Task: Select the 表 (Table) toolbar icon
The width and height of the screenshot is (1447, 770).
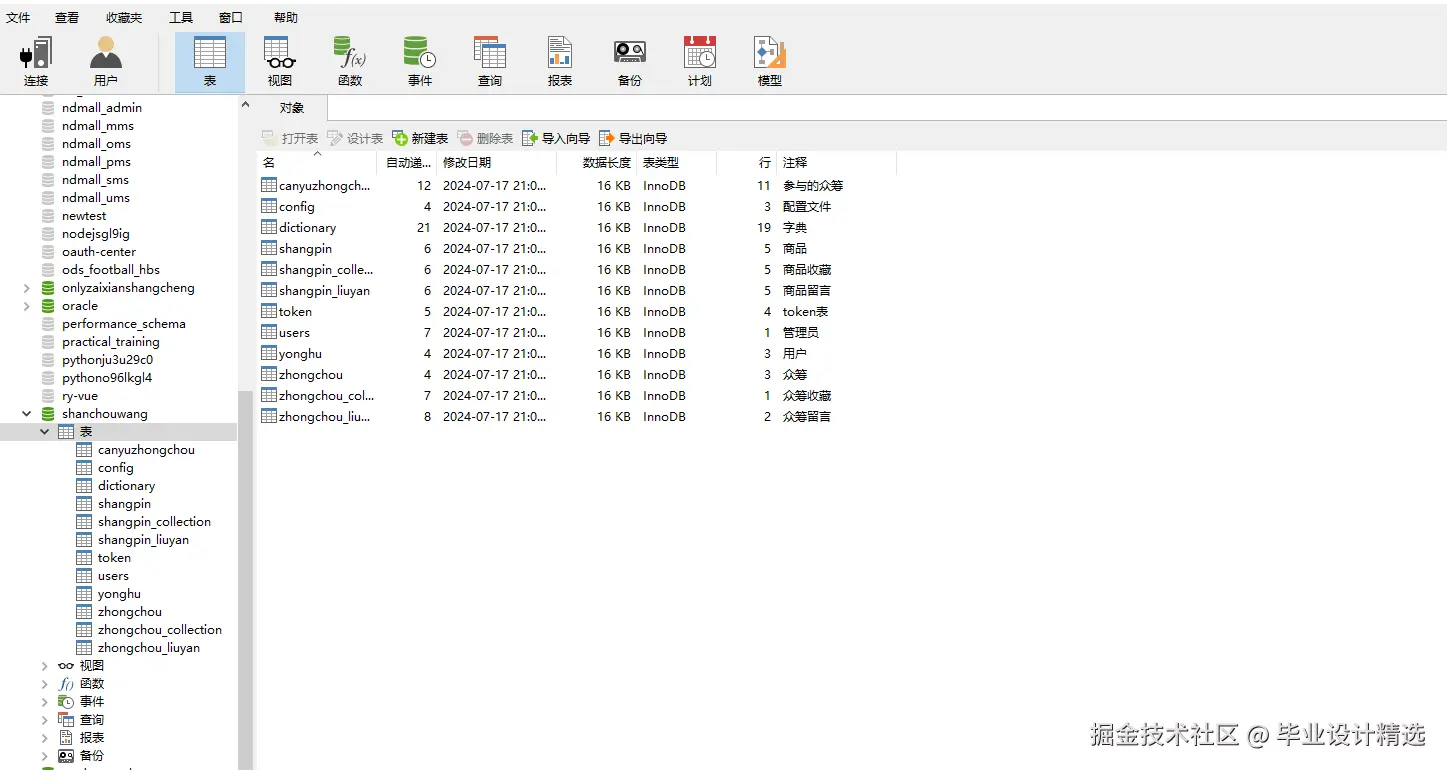Action: pos(210,62)
